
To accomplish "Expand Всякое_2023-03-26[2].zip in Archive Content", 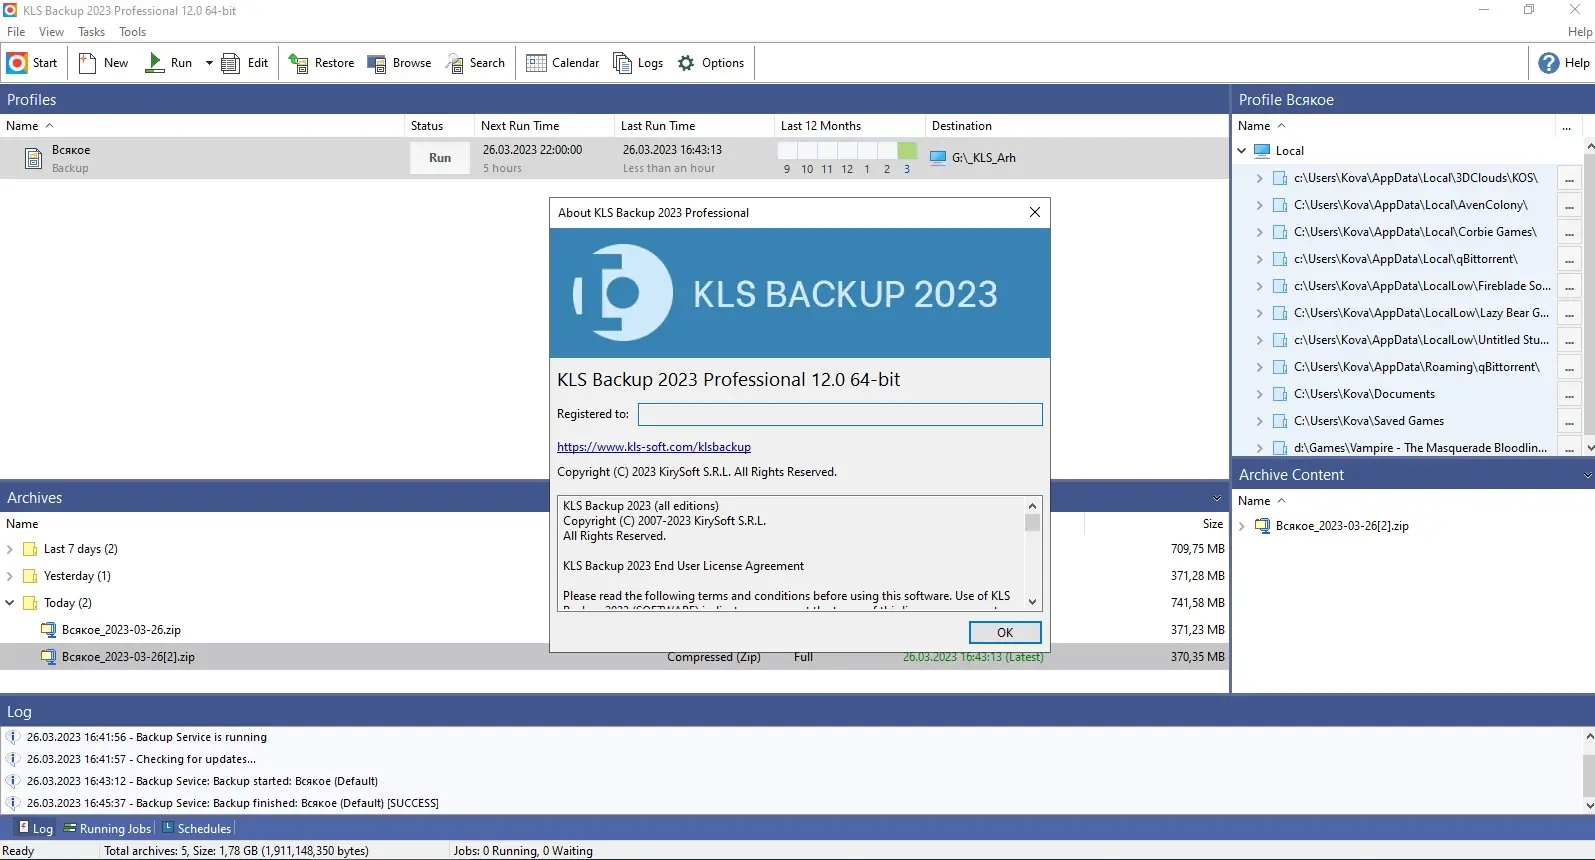I will pos(1242,526).
